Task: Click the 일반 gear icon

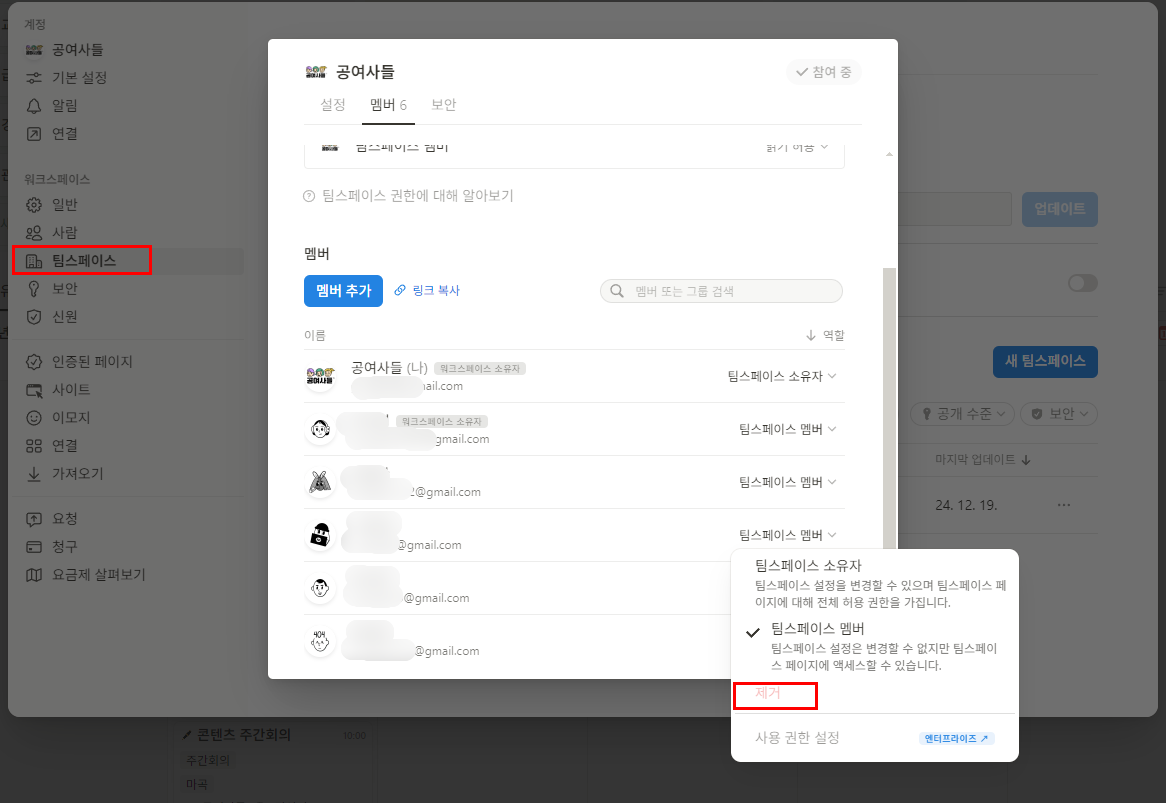Action: click(33, 204)
